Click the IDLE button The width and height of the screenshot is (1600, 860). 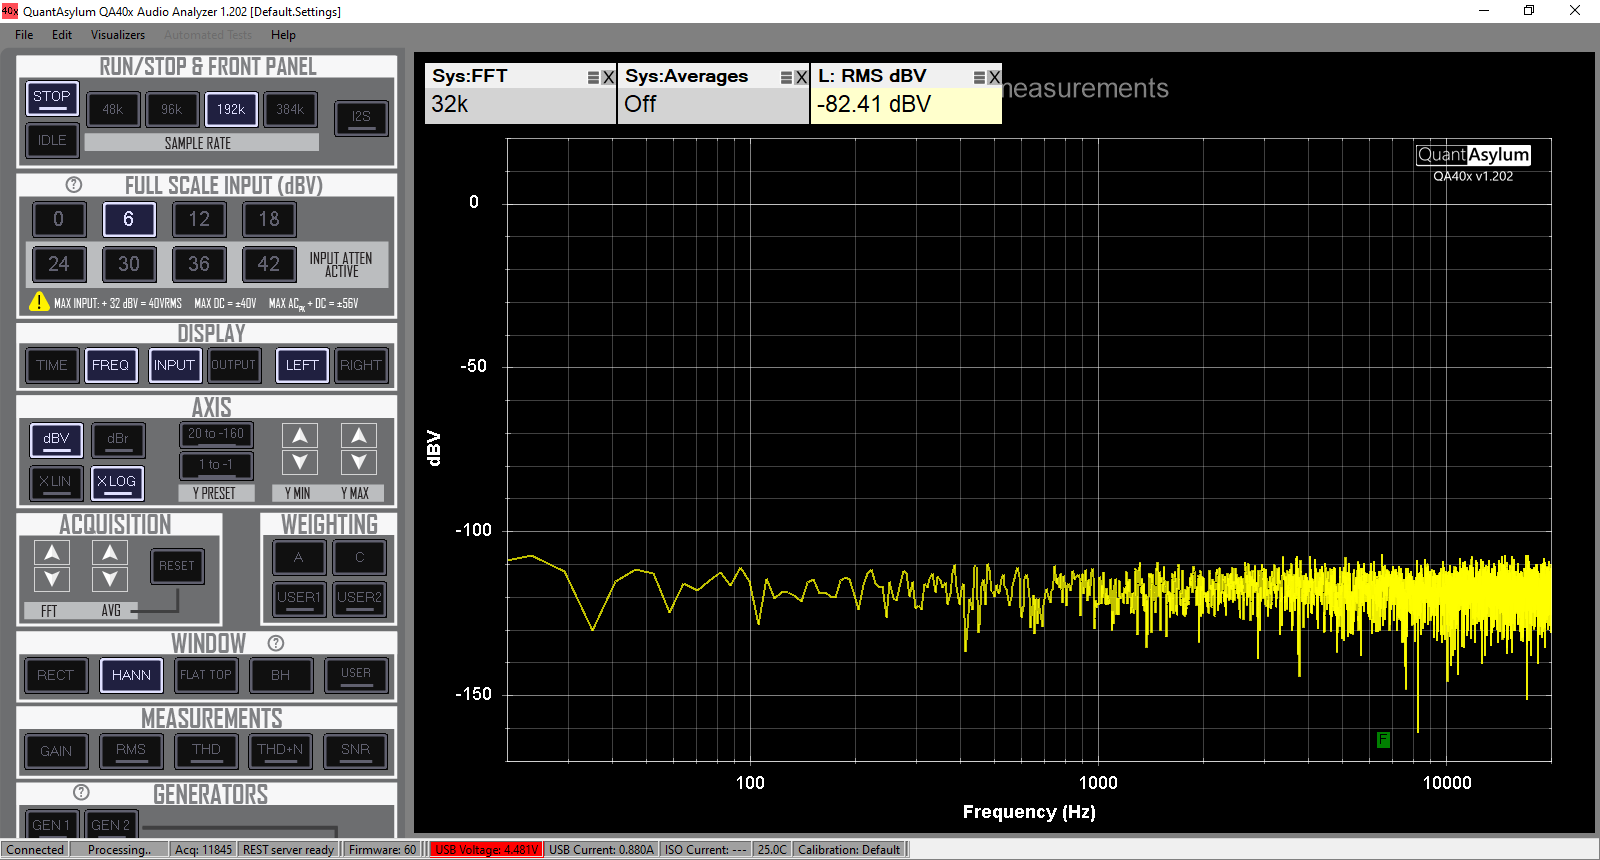tap(52, 141)
